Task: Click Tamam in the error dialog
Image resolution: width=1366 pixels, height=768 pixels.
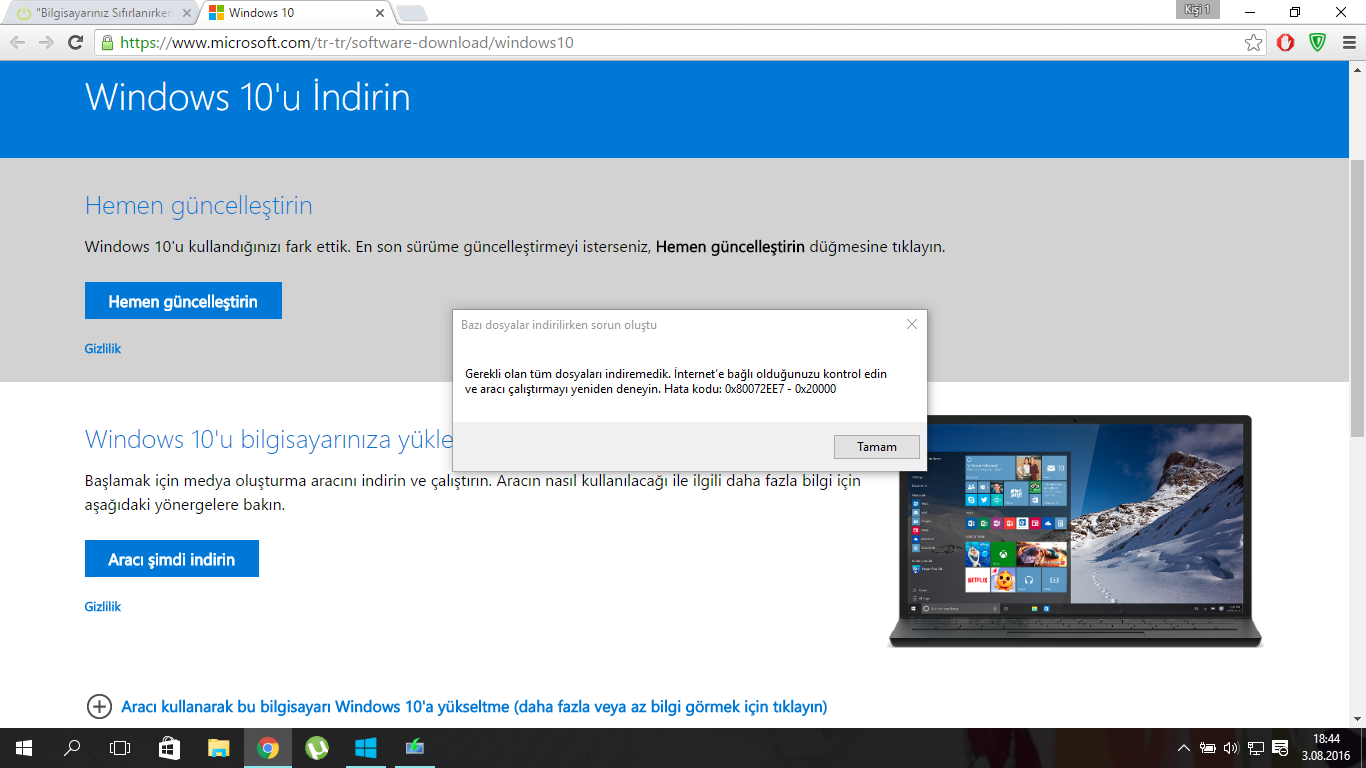Action: (x=877, y=447)
